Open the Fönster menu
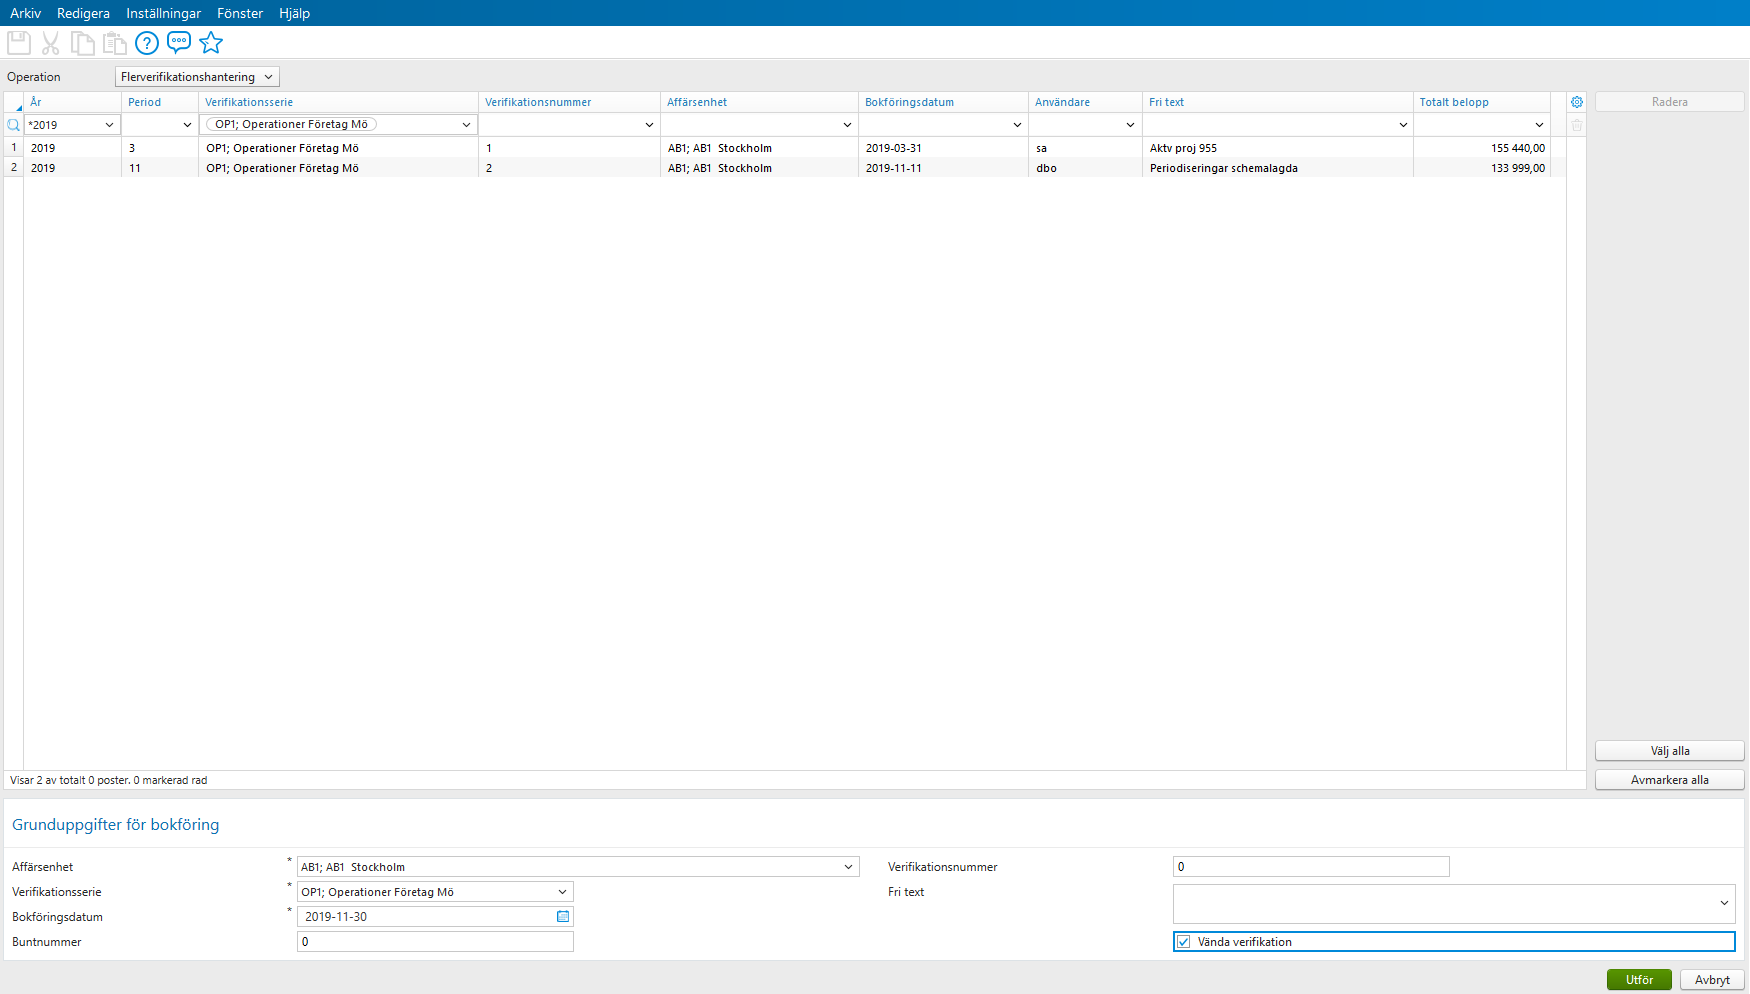 click(x=239, y=13)
